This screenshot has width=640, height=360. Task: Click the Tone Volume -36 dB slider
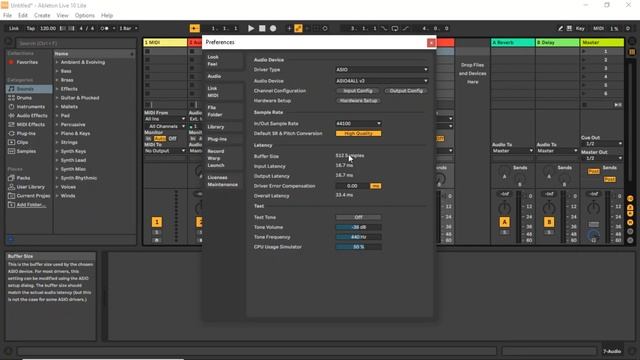pos(358,227)
